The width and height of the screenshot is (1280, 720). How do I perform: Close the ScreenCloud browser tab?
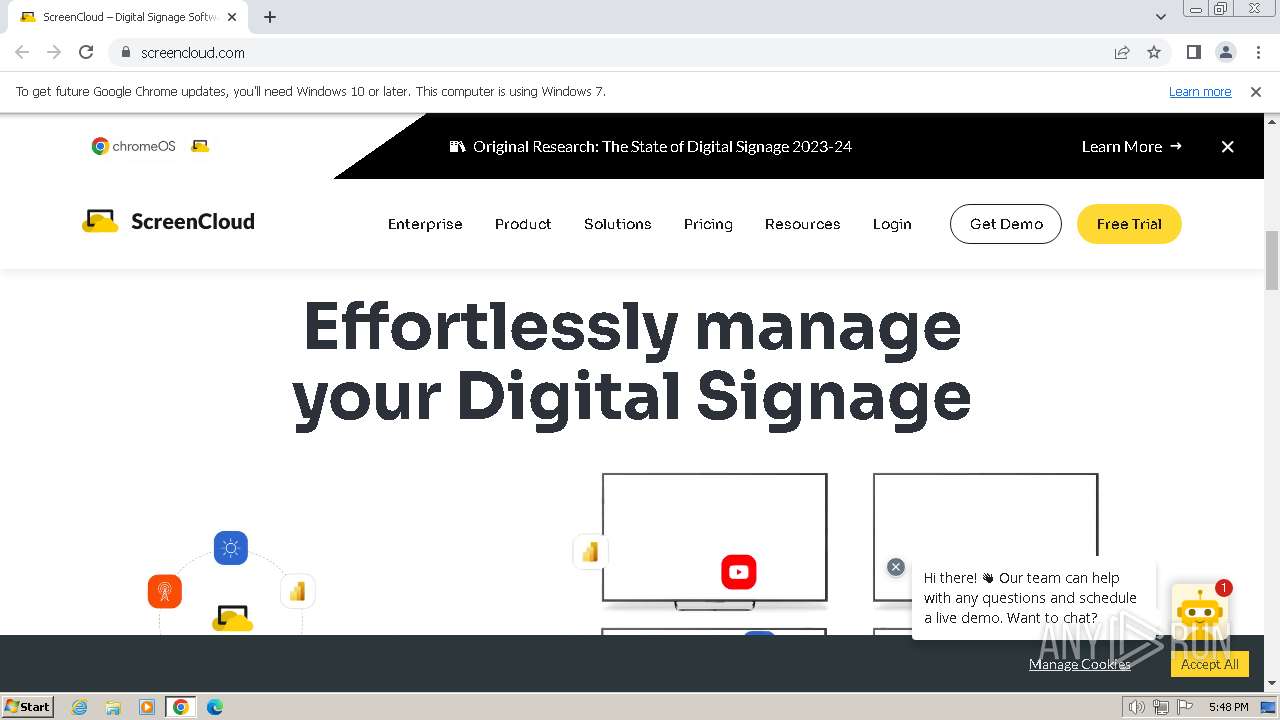[232, 17]
